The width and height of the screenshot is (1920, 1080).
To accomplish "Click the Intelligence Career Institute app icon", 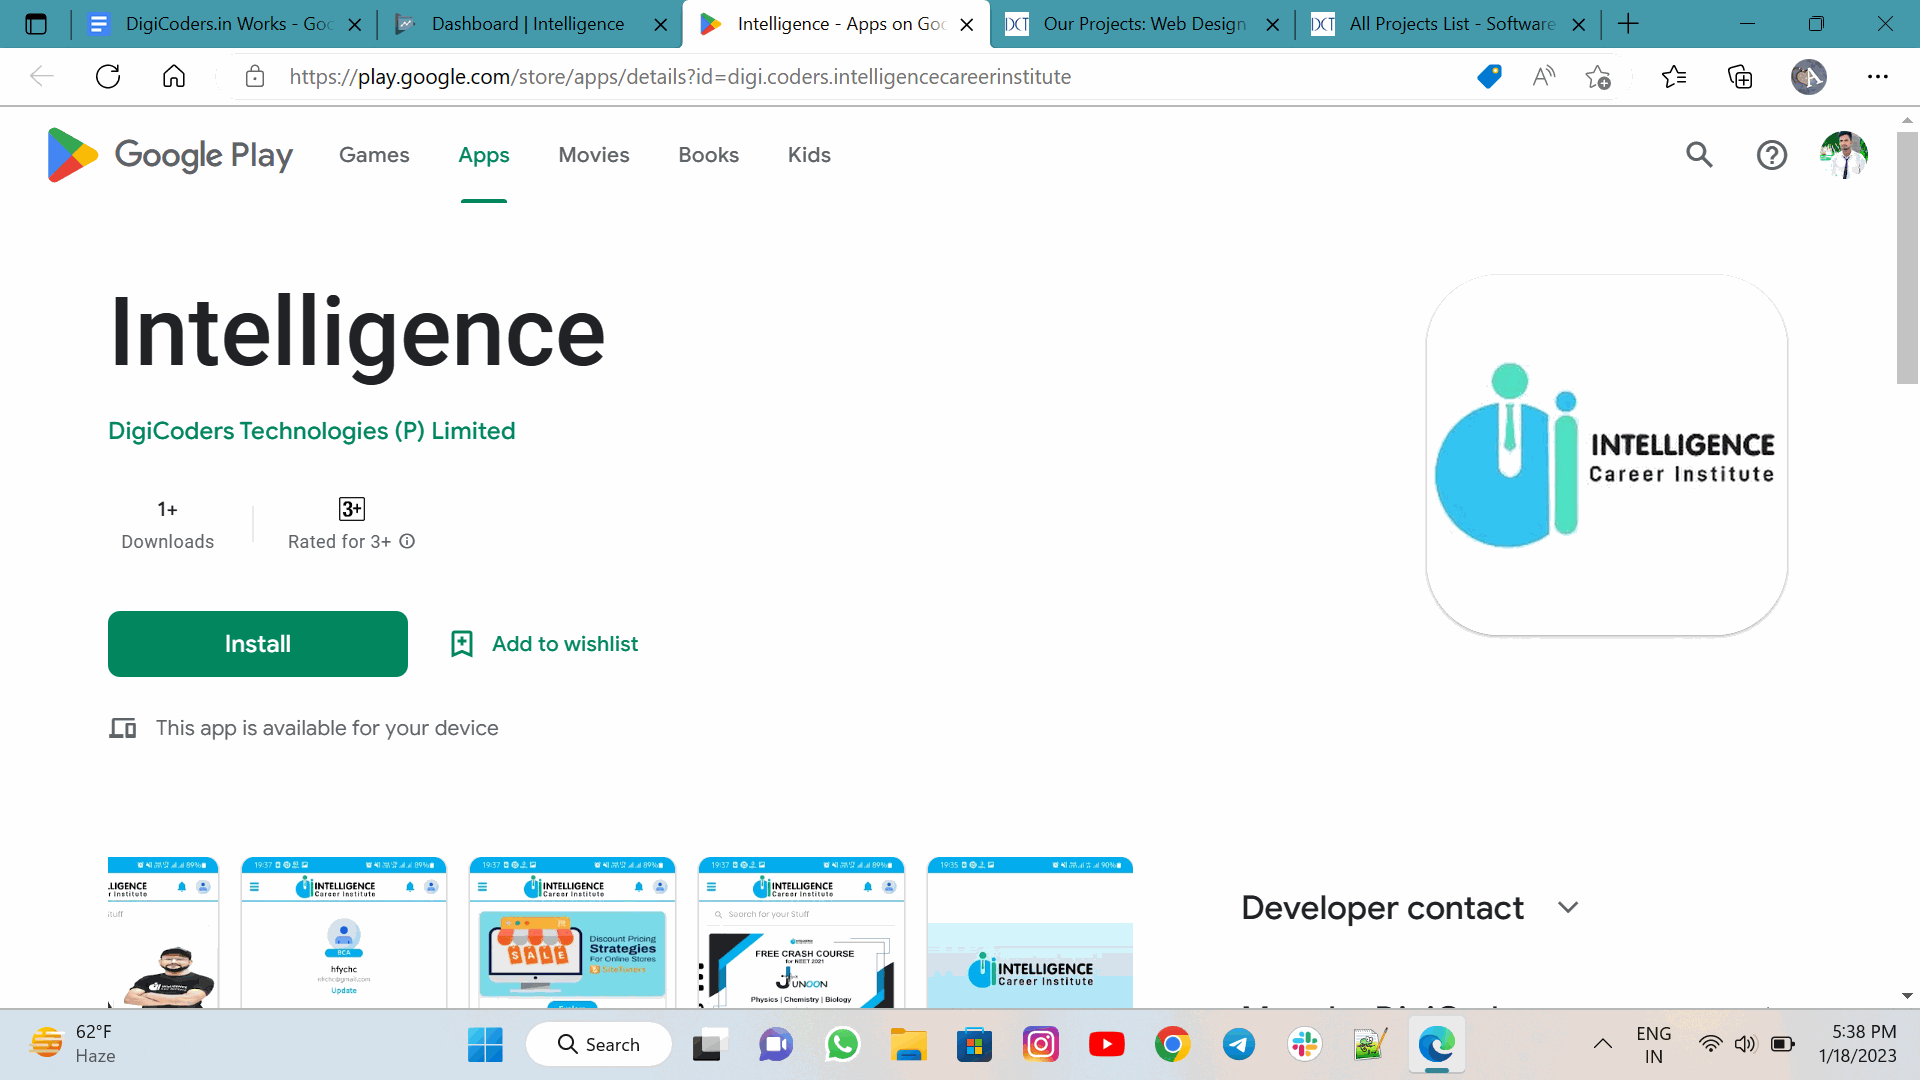I will click(1606, 455).
